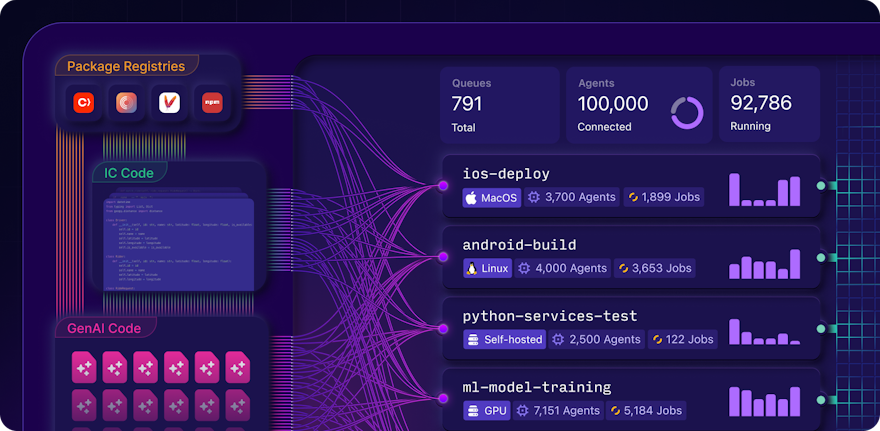The width and height of the screenshot is (880, 431).
Task: Click the Queues value 791
Action: pyautogui.click(x=467, y=104)
